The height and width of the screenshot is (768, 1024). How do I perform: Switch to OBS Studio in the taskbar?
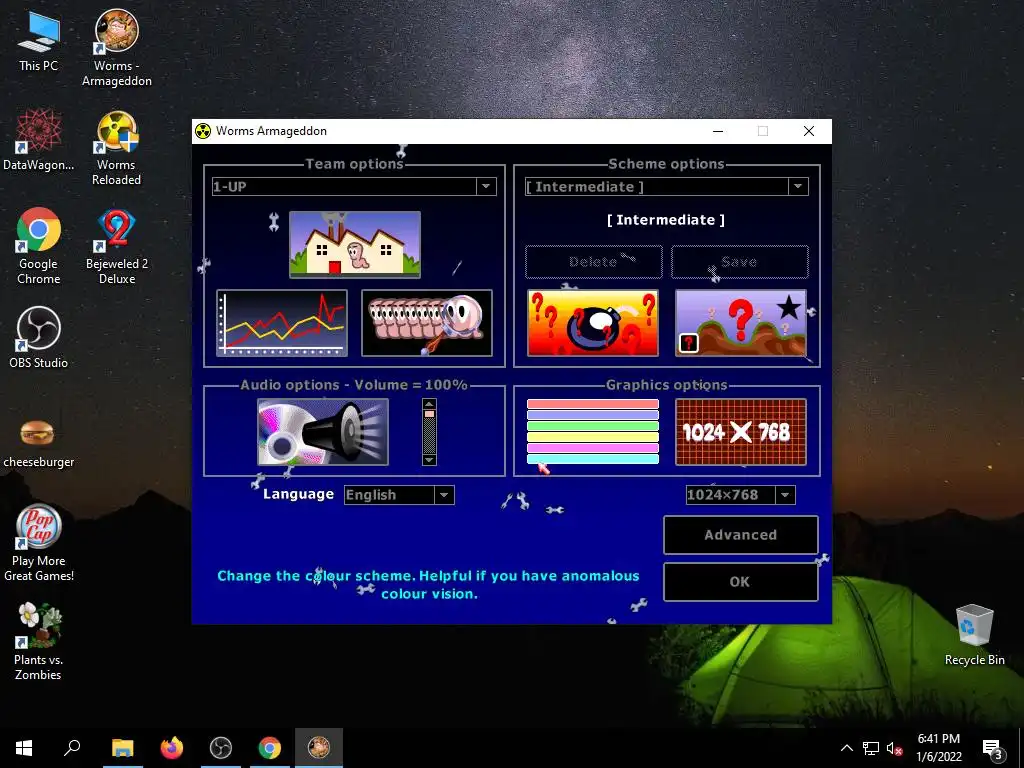click(221, 748)
